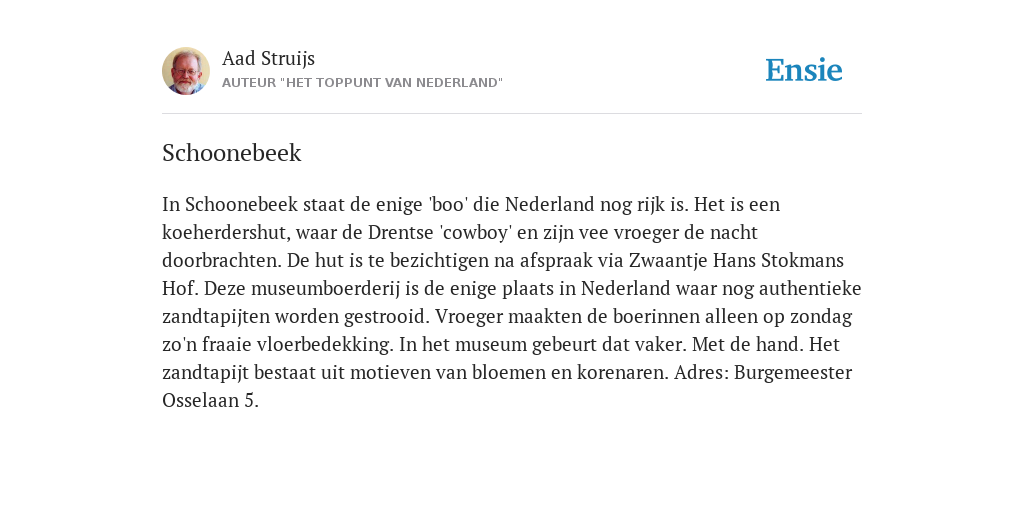1024x512 pixels.
Task: Click the word museumboerderij
Action: tap(325, 289)
